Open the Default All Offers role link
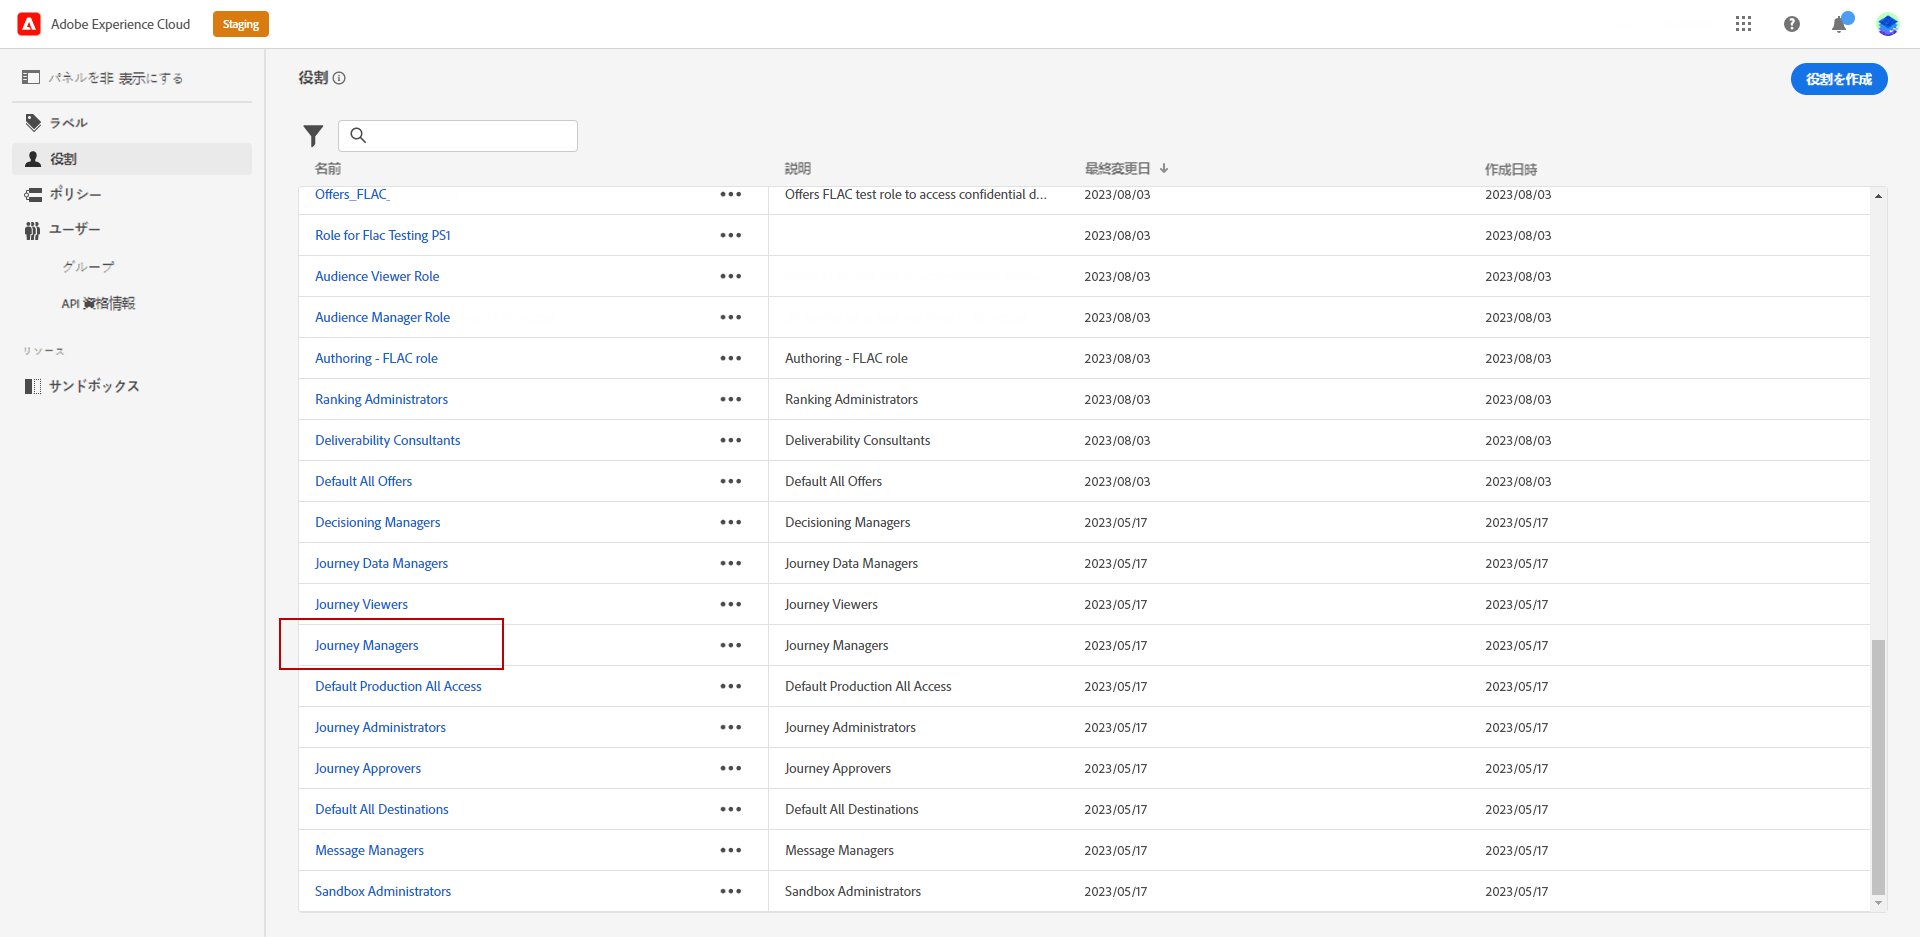 363,481
